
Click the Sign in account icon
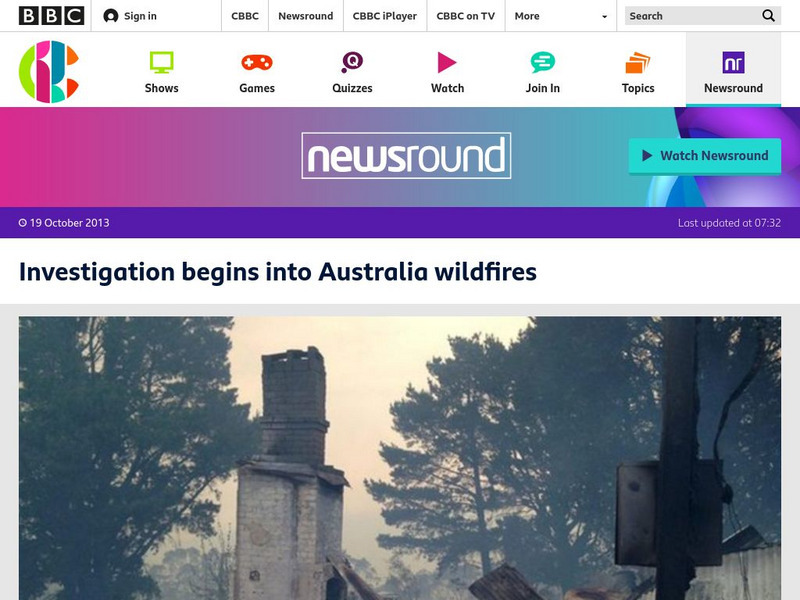tap(110, 16)
